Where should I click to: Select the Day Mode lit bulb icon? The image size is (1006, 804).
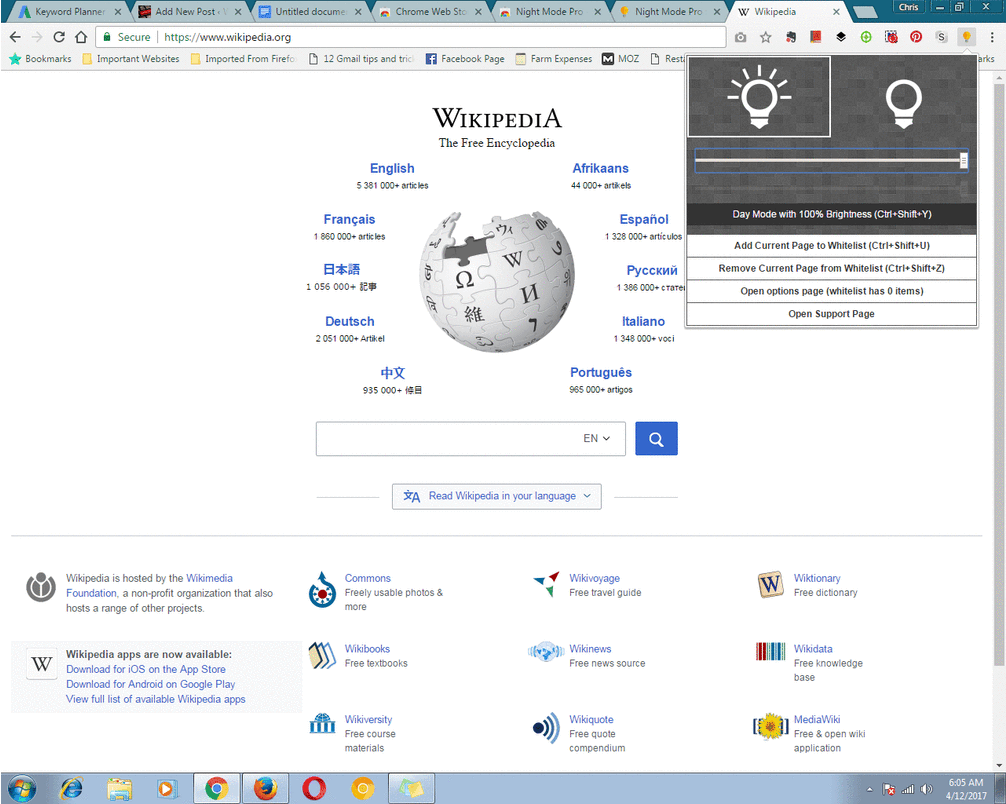coord(759,97)
